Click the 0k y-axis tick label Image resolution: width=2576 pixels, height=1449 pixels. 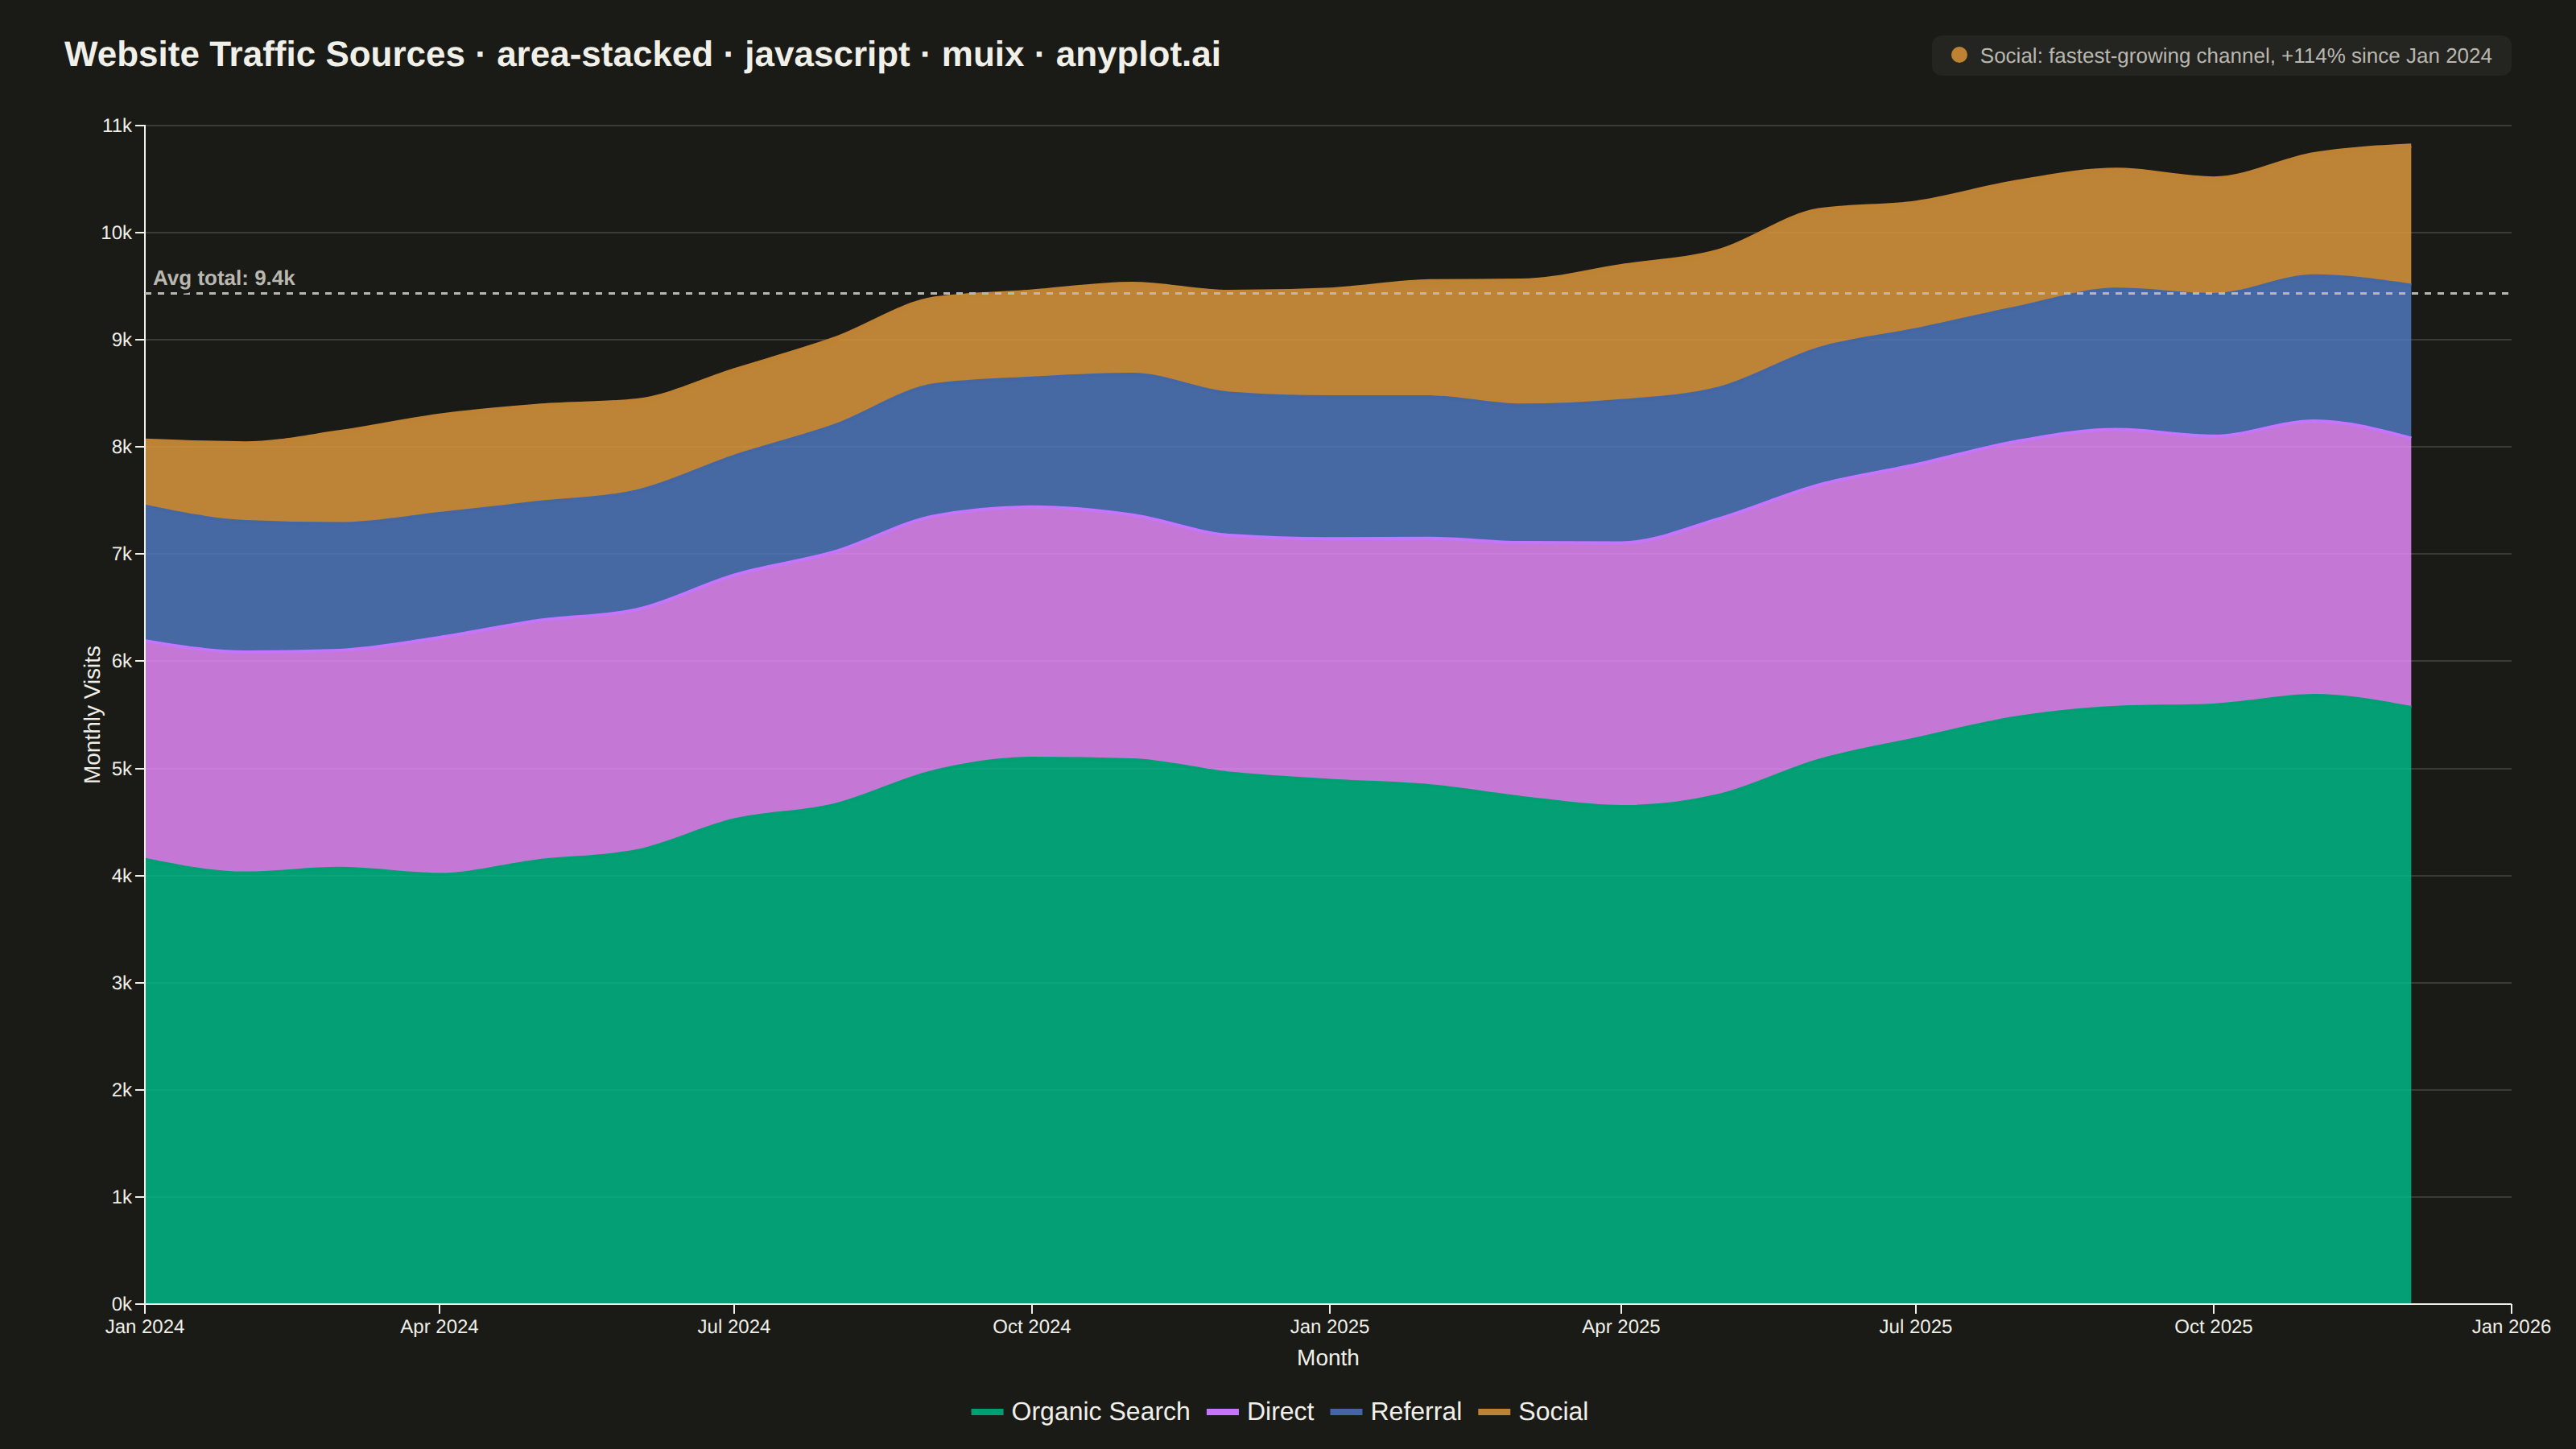click(x=122, y=1304)
